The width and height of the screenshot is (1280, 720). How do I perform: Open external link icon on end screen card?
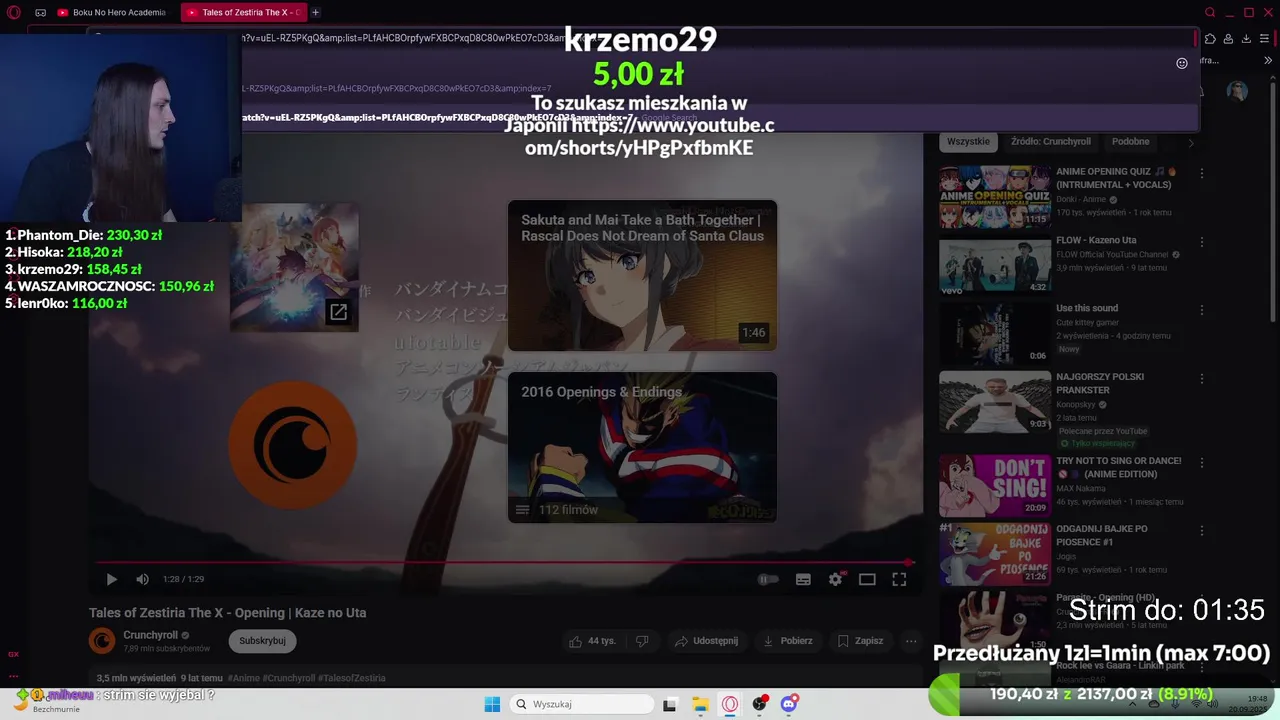point(338,313)
